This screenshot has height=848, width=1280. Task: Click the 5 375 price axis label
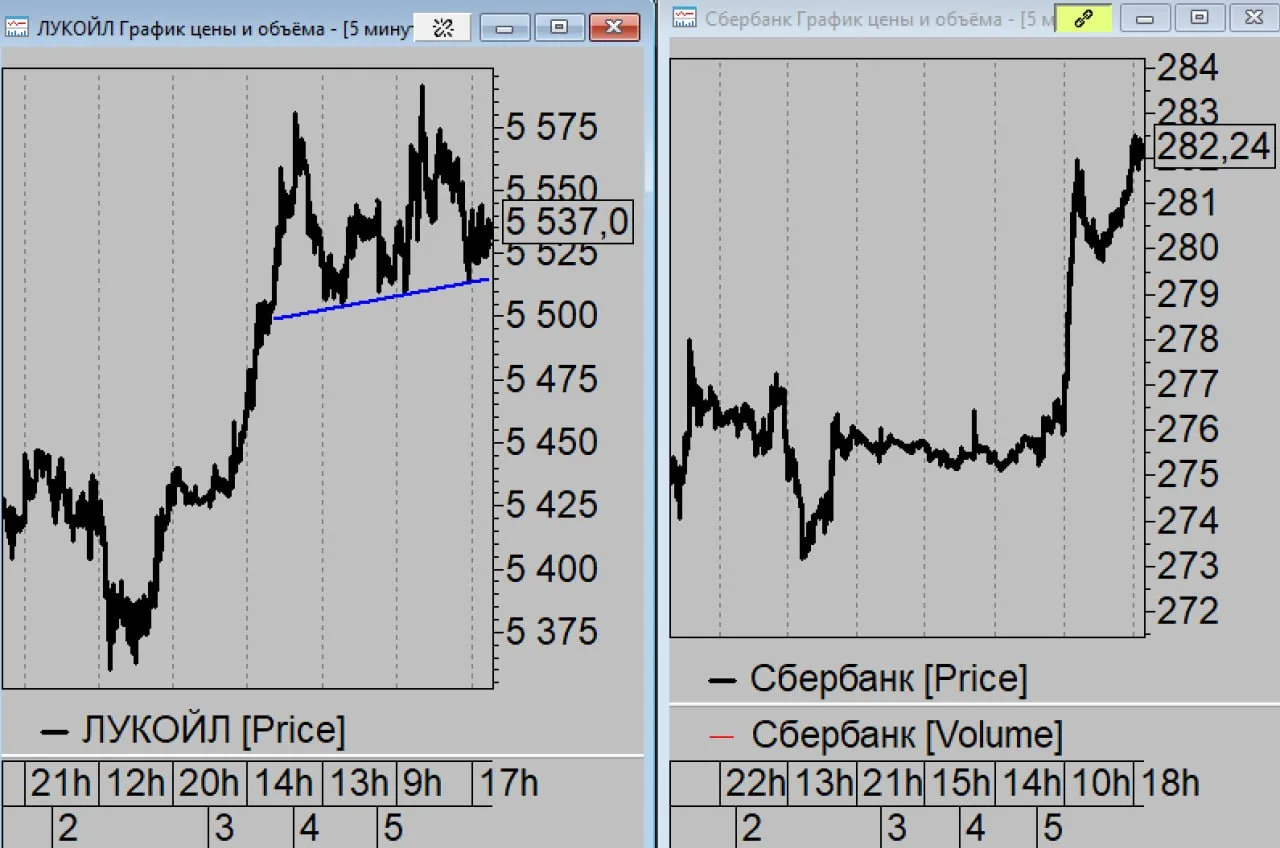click(x=552, y=632)
